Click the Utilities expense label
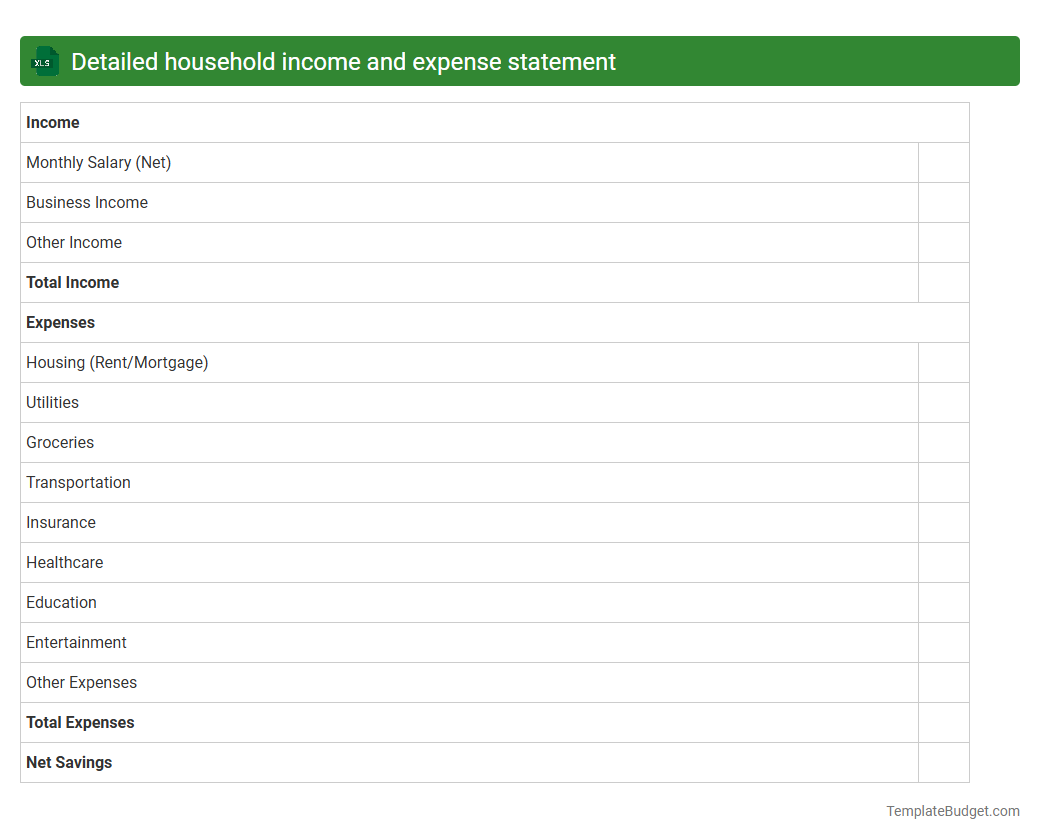 tap(52, 402)
